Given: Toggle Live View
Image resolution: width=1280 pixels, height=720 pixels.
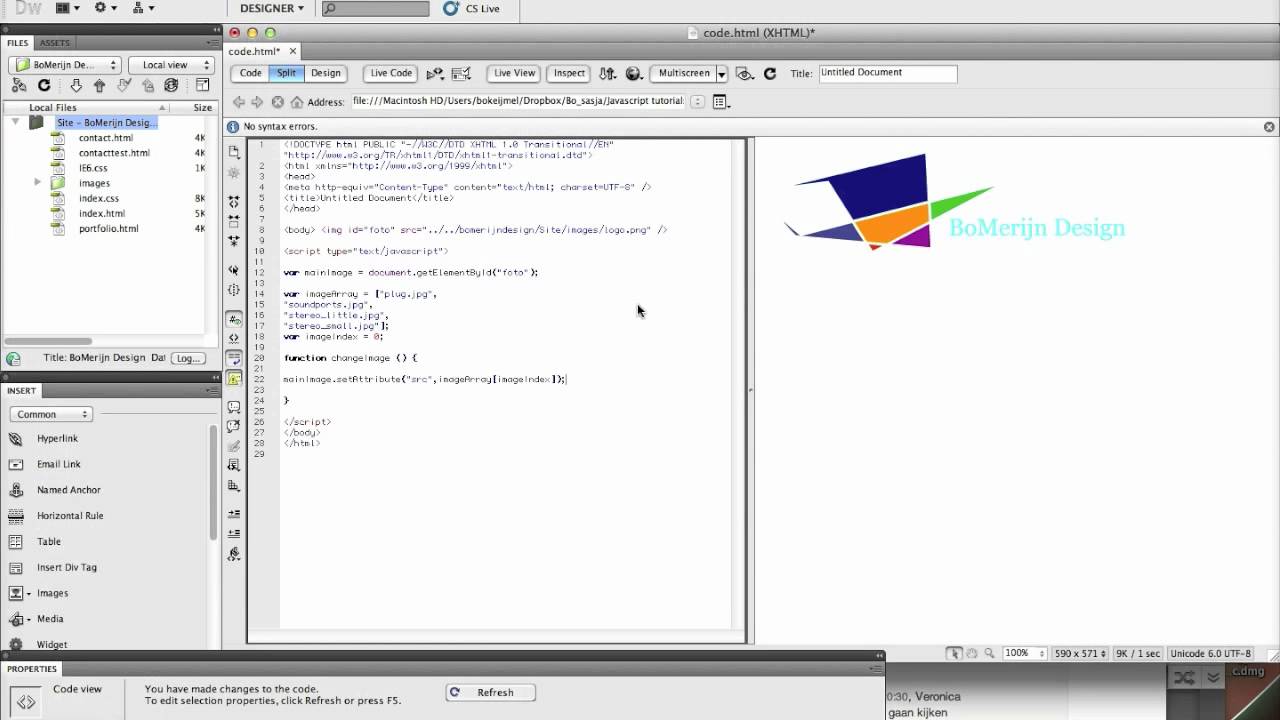Looking at the screenshot, I should (x=515, y=73).
